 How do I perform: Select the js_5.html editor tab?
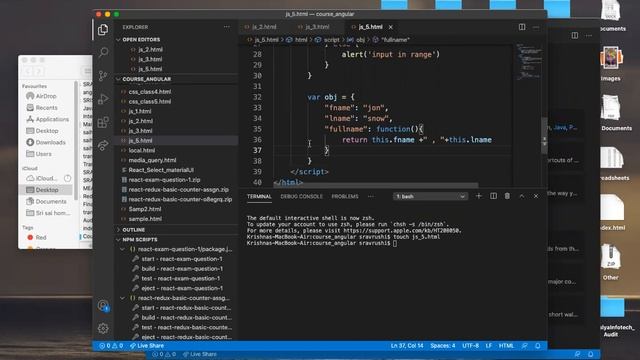point(370,27)
